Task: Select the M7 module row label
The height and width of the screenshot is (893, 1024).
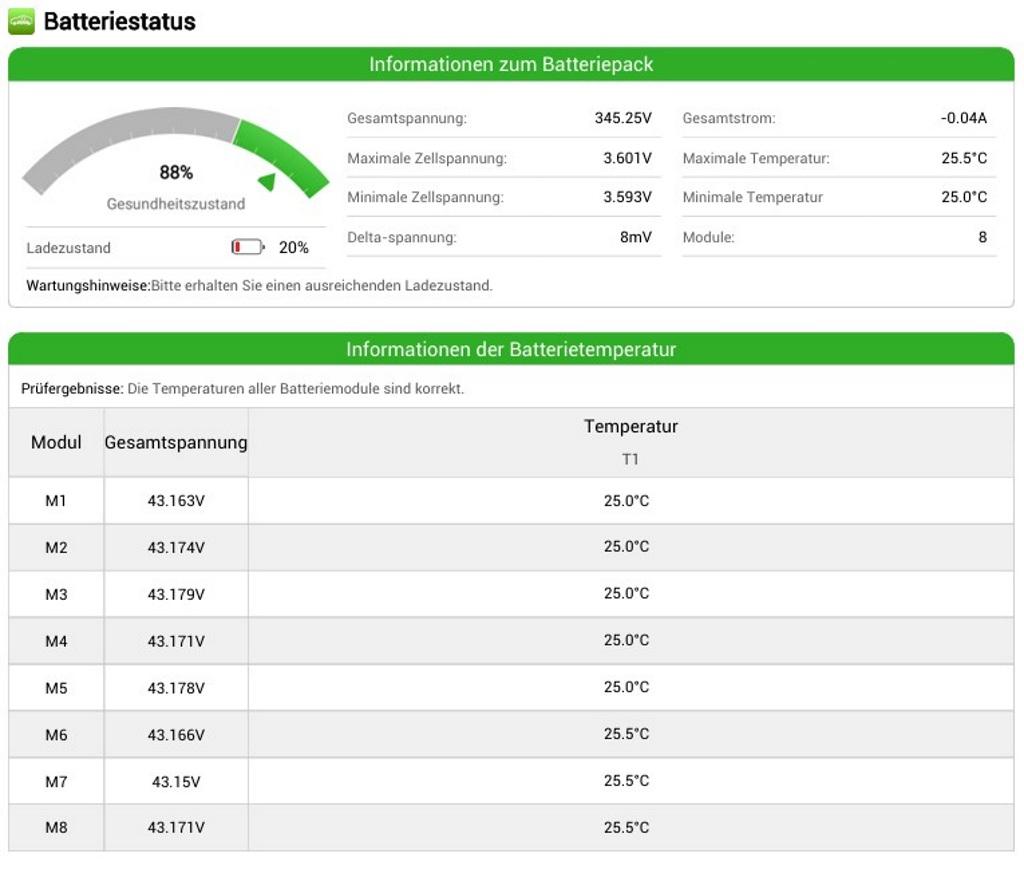Action: coord(56,781)
